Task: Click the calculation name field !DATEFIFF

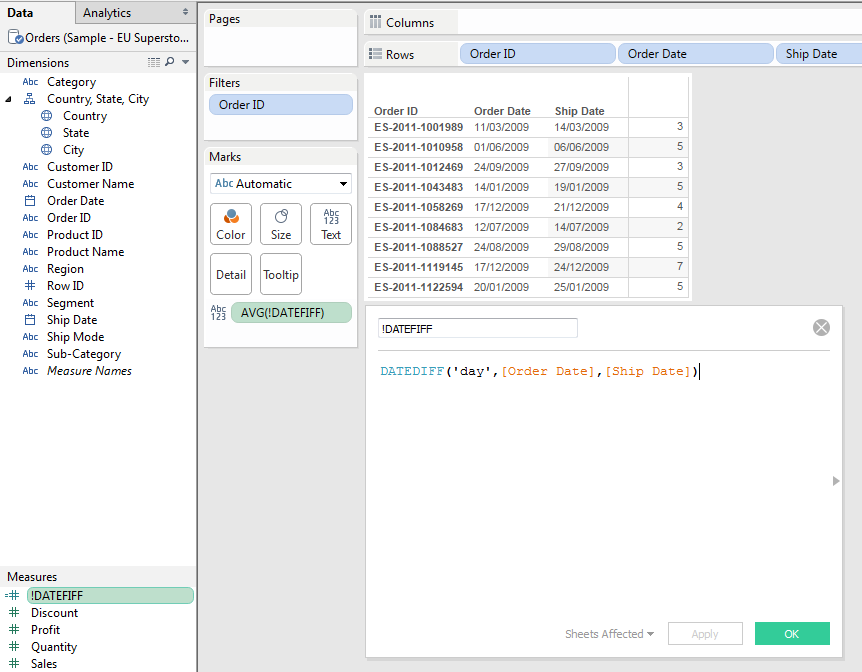Action: click(477, 328)
